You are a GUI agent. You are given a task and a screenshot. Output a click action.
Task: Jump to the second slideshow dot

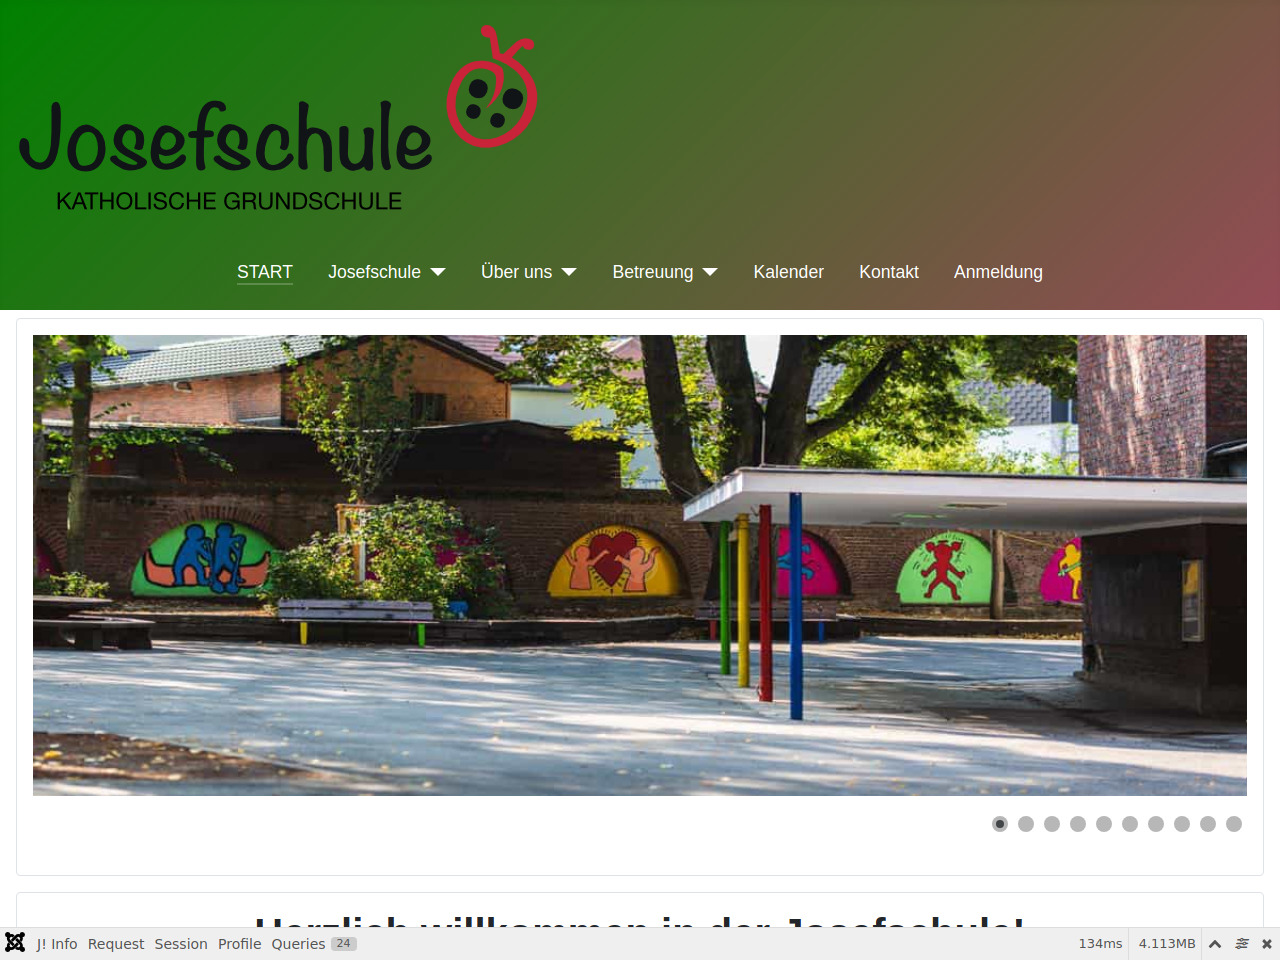tap(1026, 824)
